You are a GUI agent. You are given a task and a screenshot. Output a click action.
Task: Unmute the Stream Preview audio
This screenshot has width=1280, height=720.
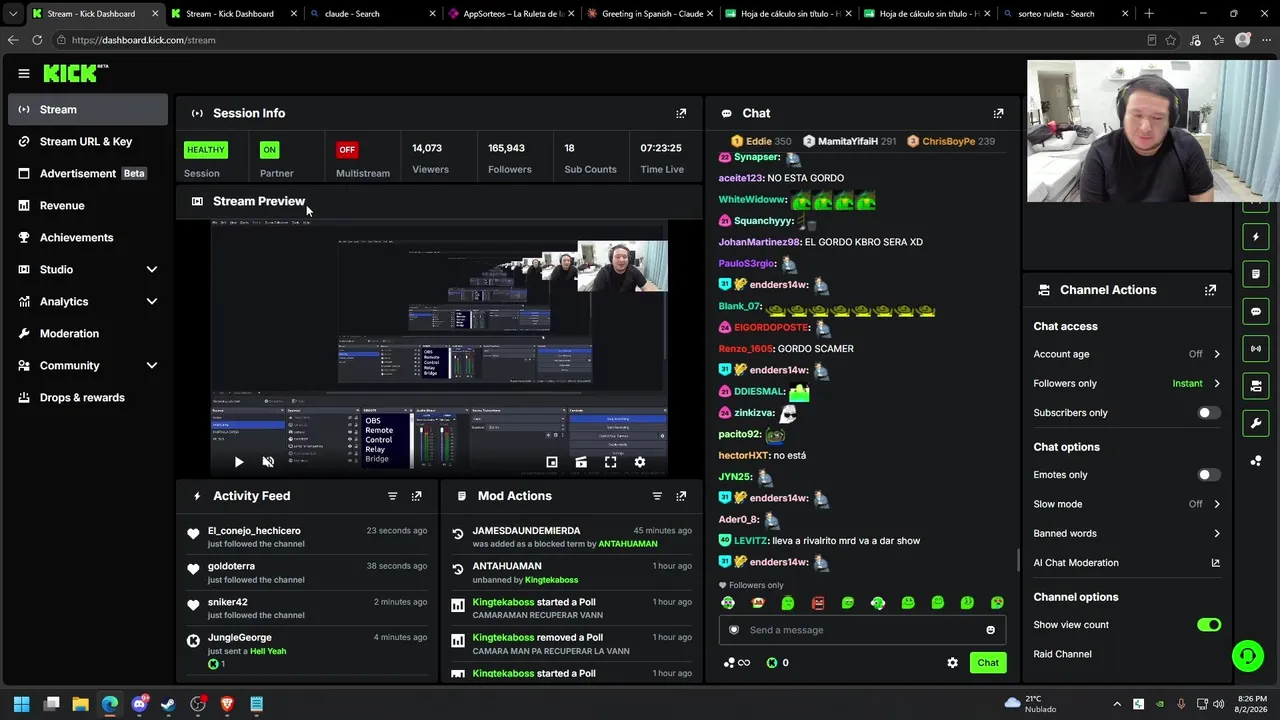pos(268,462)
